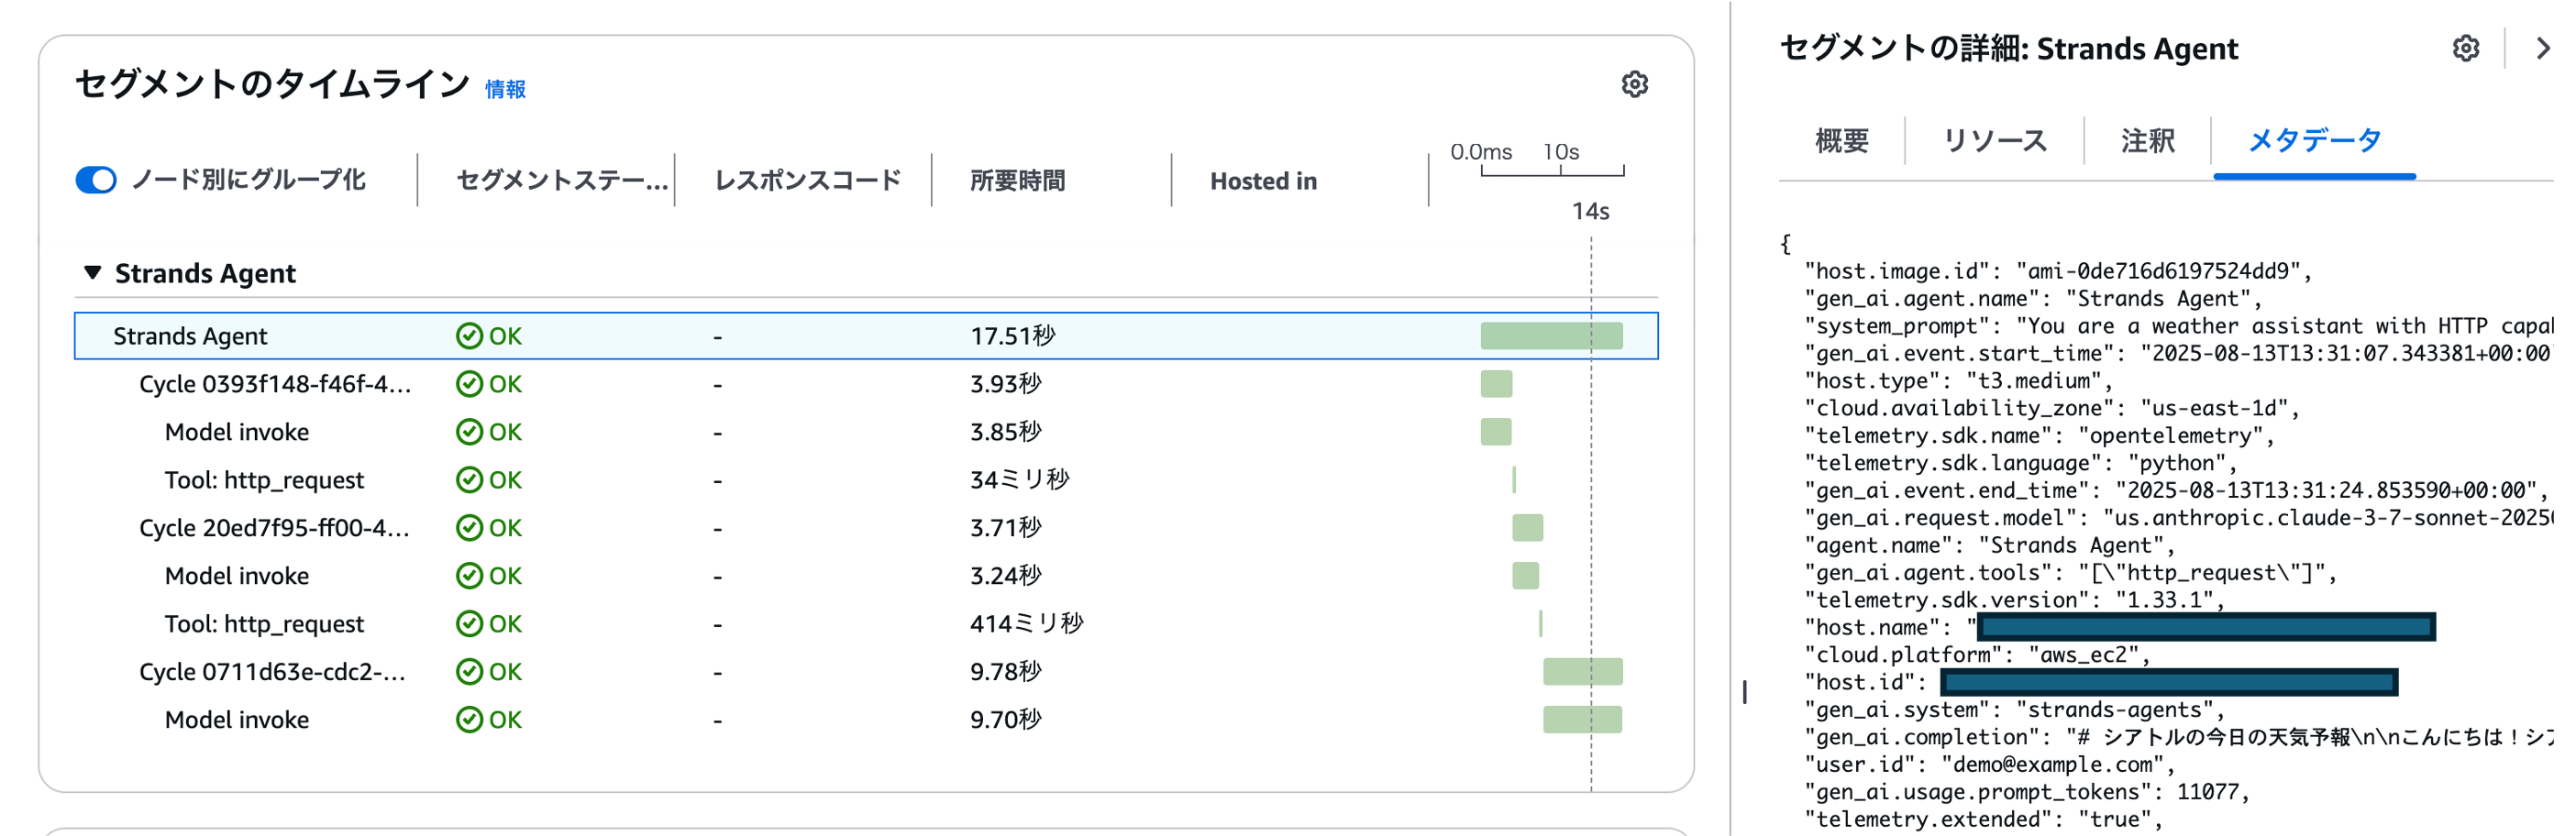Click the 17.51秒 Strands Agent timeline bar
The width and height of the screenshot is (2576, 836).
(1551, 336)
